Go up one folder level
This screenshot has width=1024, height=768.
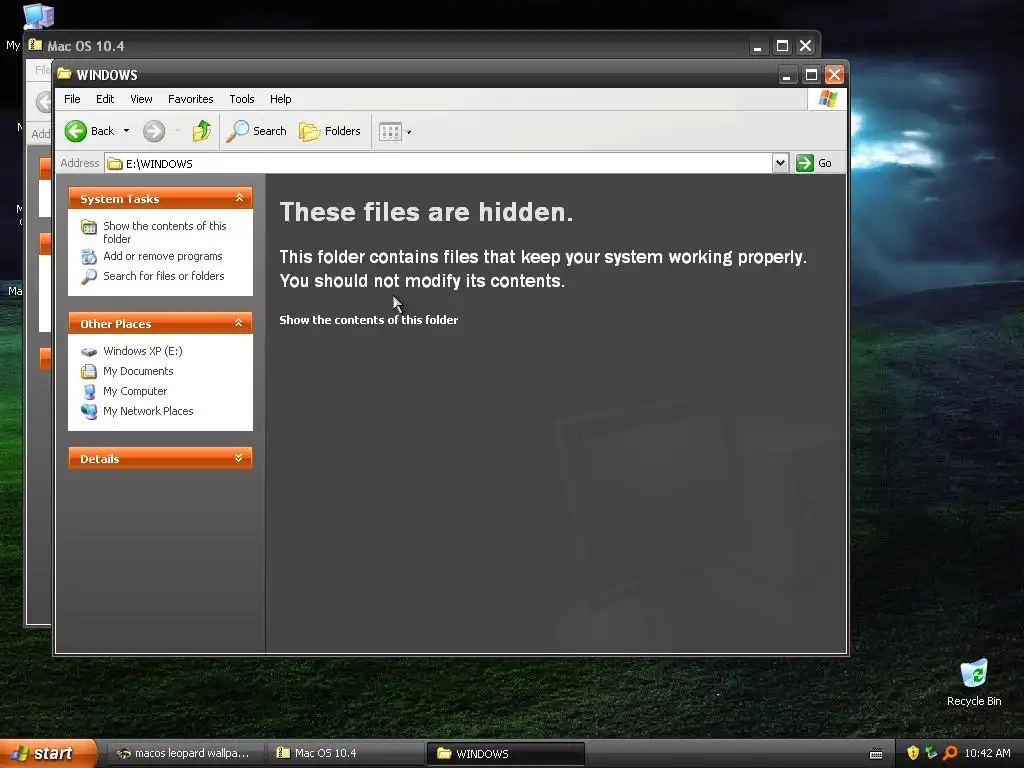coord(202,131)
